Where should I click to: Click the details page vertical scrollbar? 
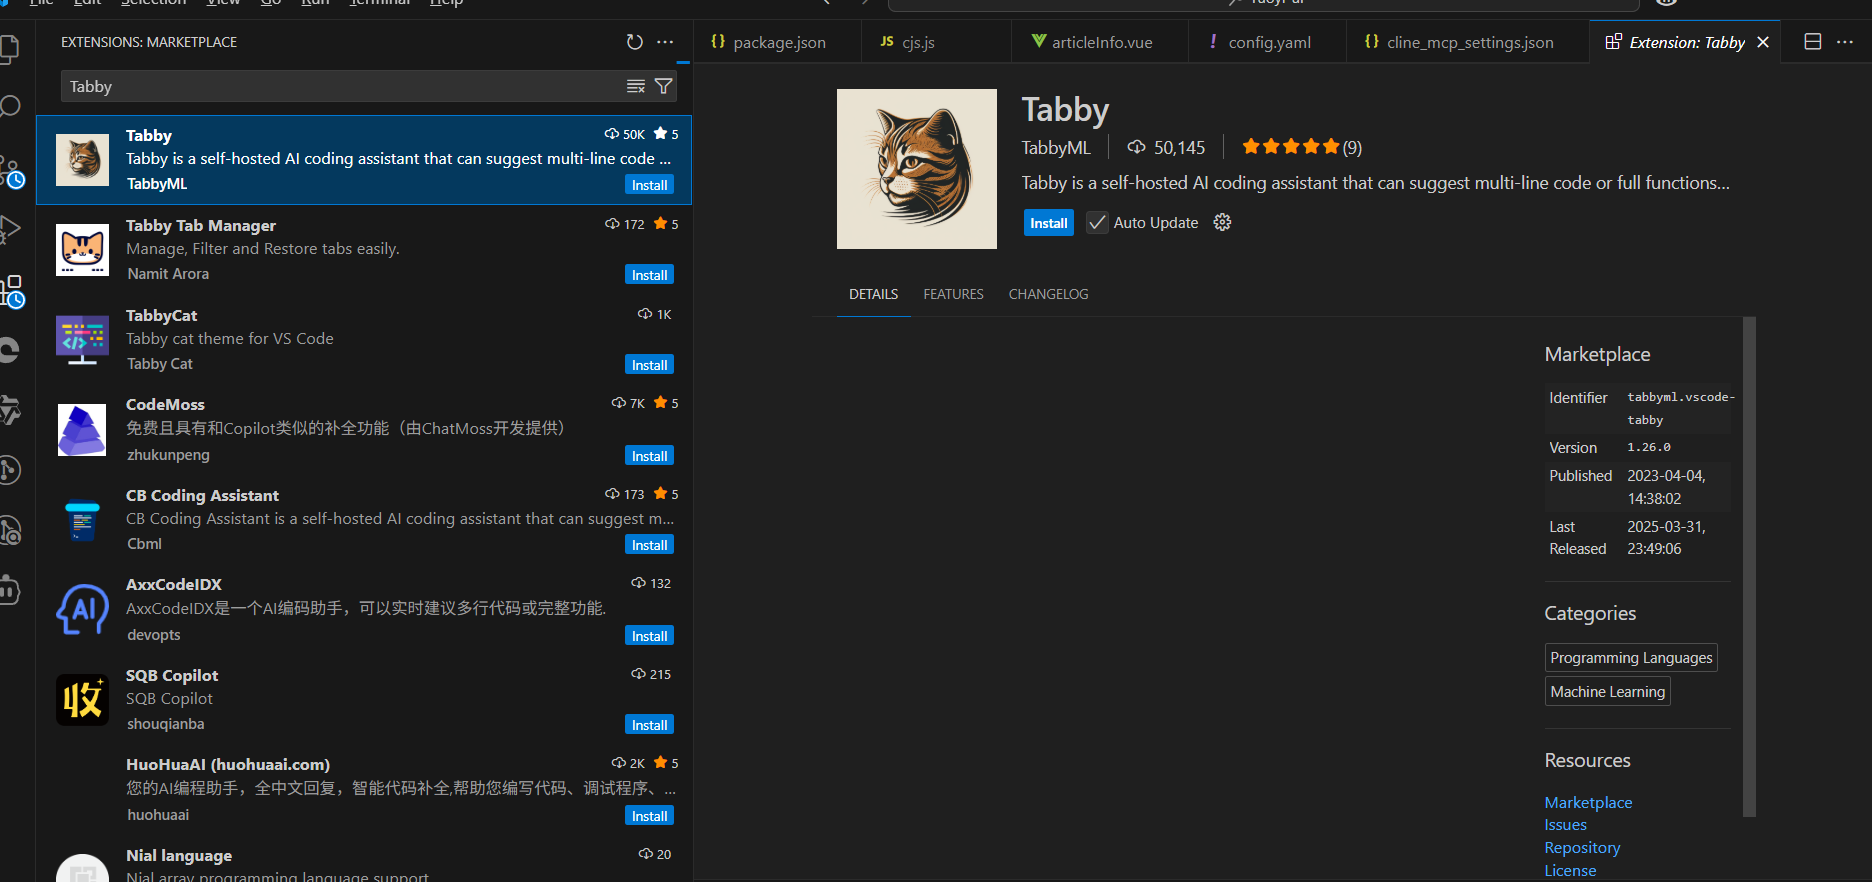pyautogui.click(x=1749, y=566)
